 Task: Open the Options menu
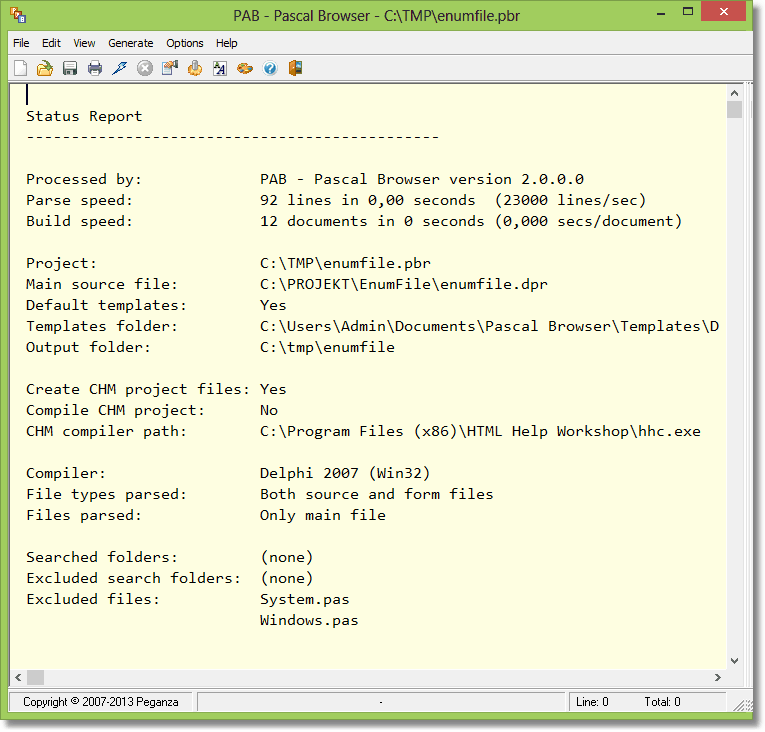185,43
